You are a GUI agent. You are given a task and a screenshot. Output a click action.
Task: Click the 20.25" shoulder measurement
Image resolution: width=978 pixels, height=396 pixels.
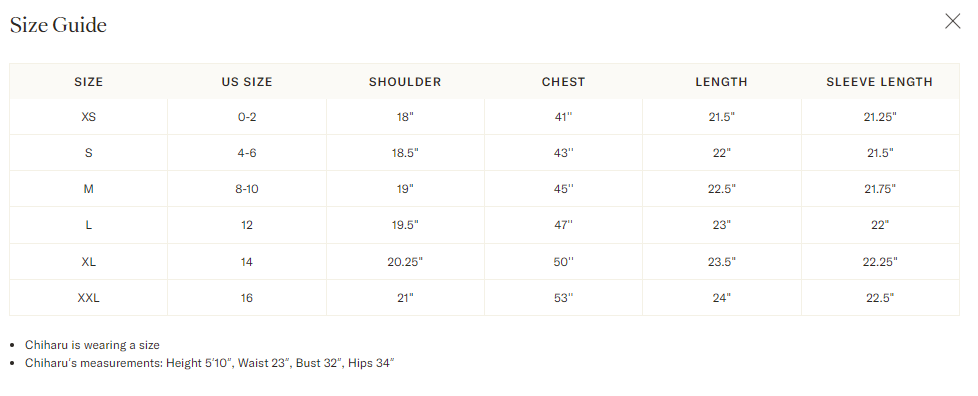405,262
